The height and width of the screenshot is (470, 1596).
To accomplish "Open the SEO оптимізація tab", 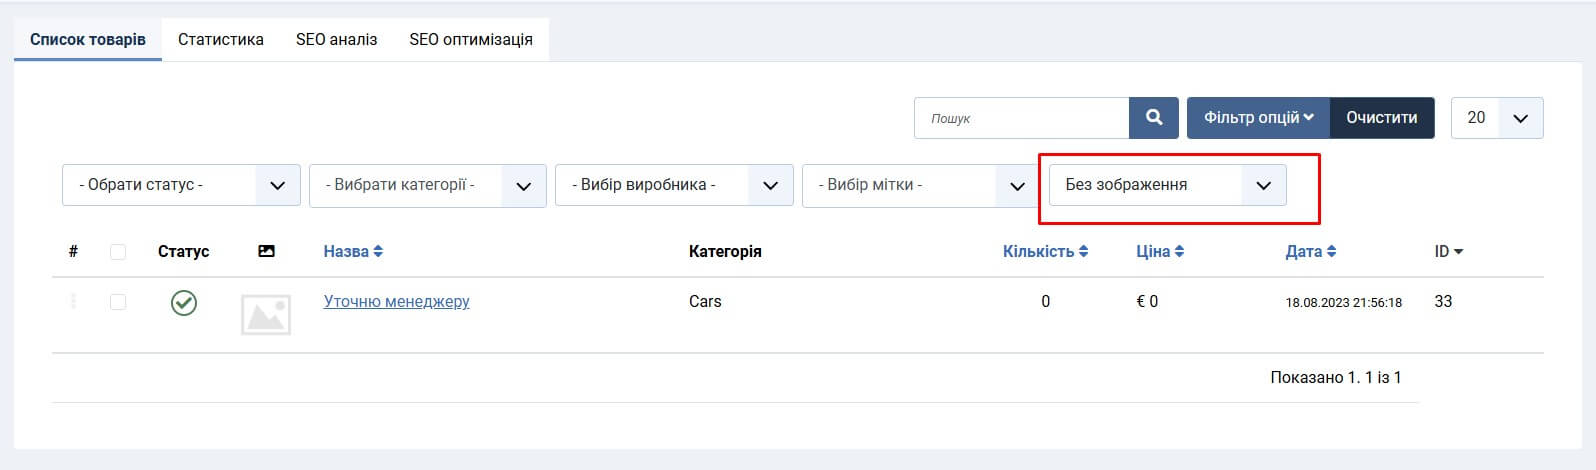I will tap(471, 40).
